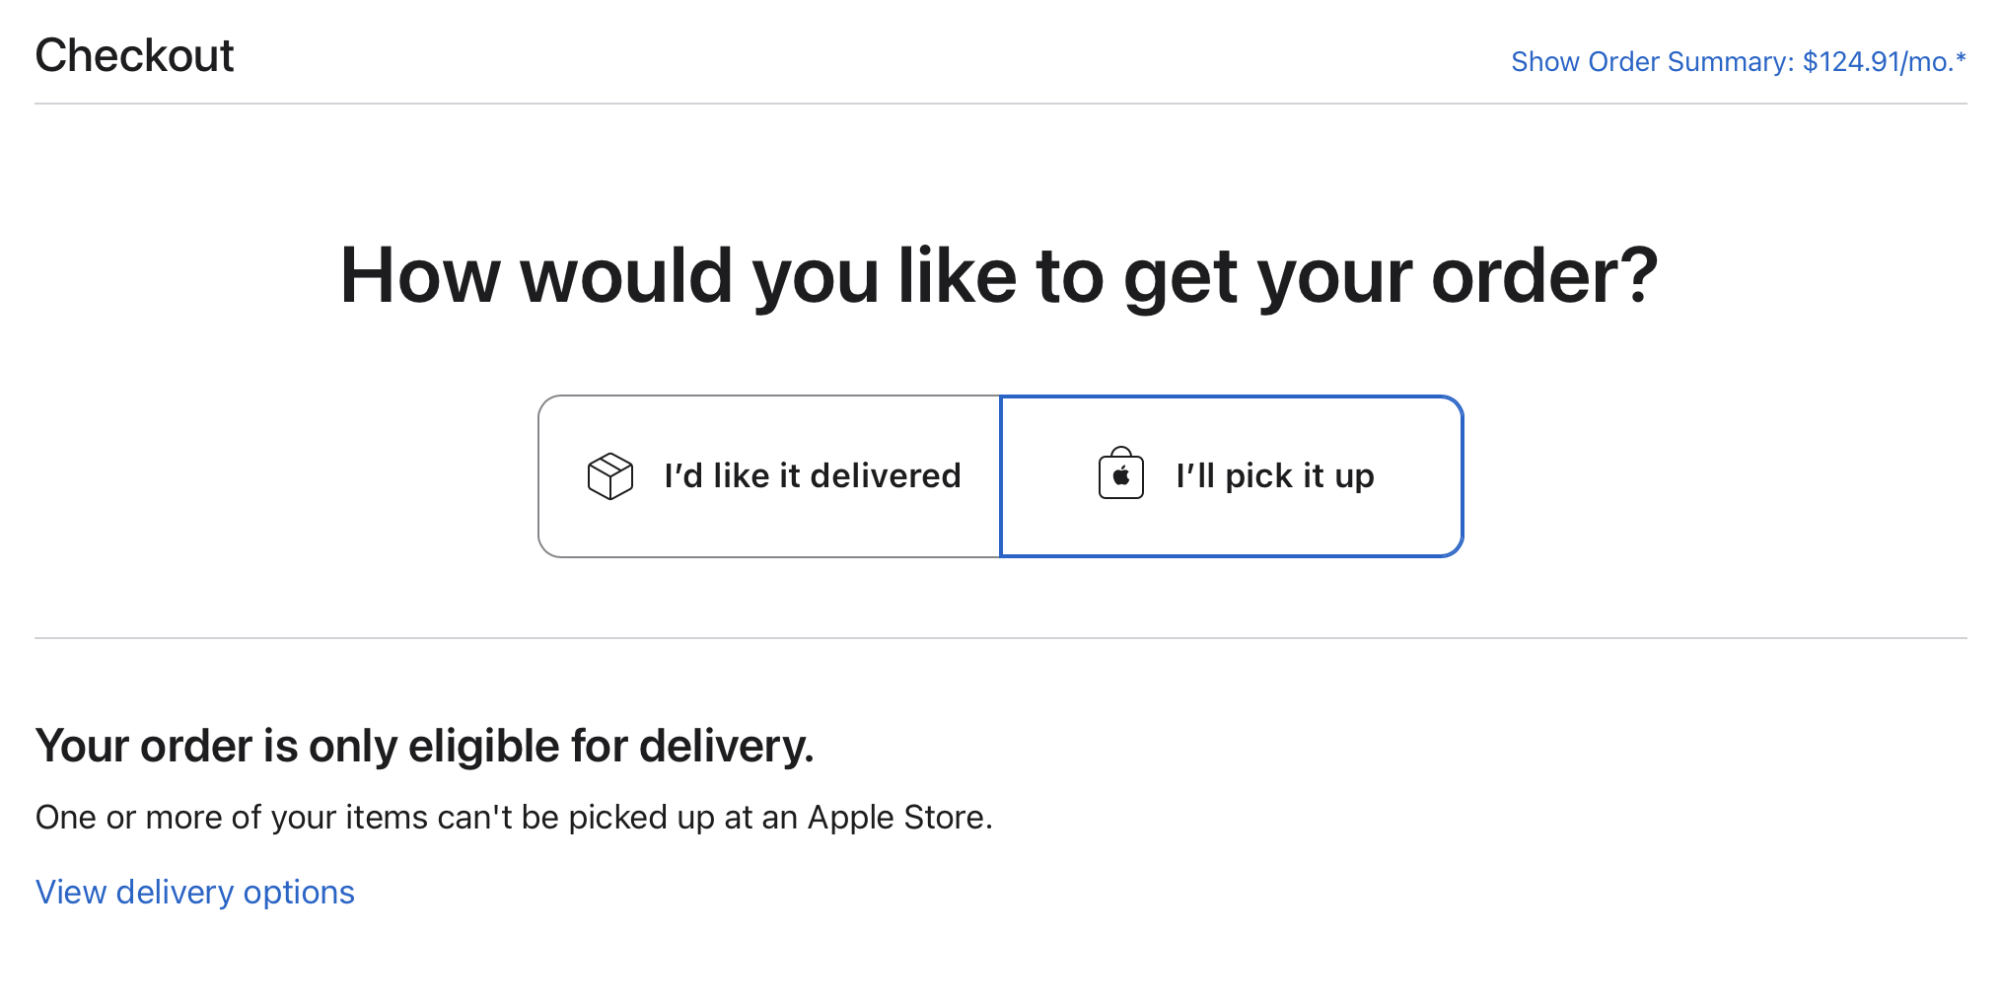Click the "I'll pick it up" label text
The image size is (2000, 1008).
[1275, 477]
